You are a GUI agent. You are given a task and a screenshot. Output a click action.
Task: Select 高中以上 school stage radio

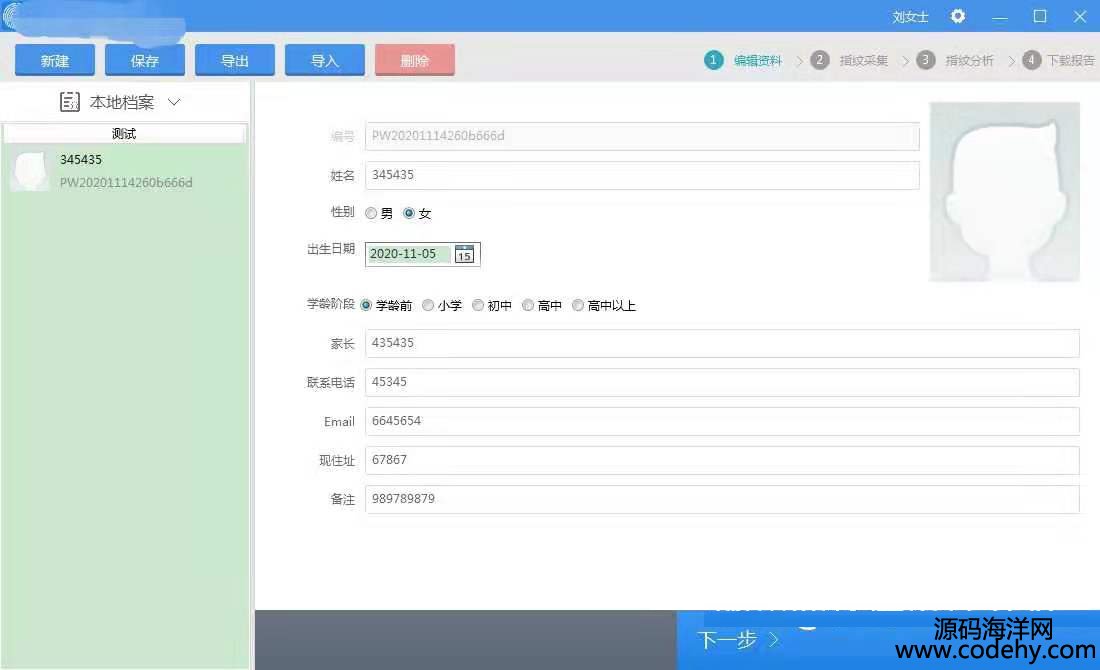577,305
